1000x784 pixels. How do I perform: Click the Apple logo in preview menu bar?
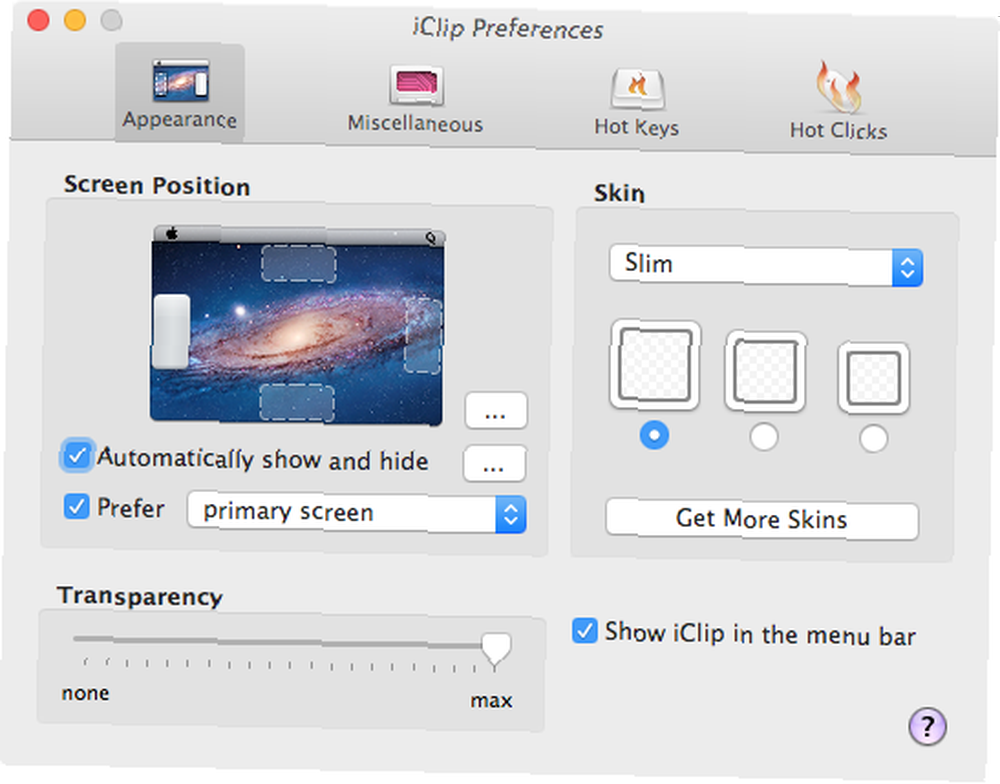[x=171, y=234]
